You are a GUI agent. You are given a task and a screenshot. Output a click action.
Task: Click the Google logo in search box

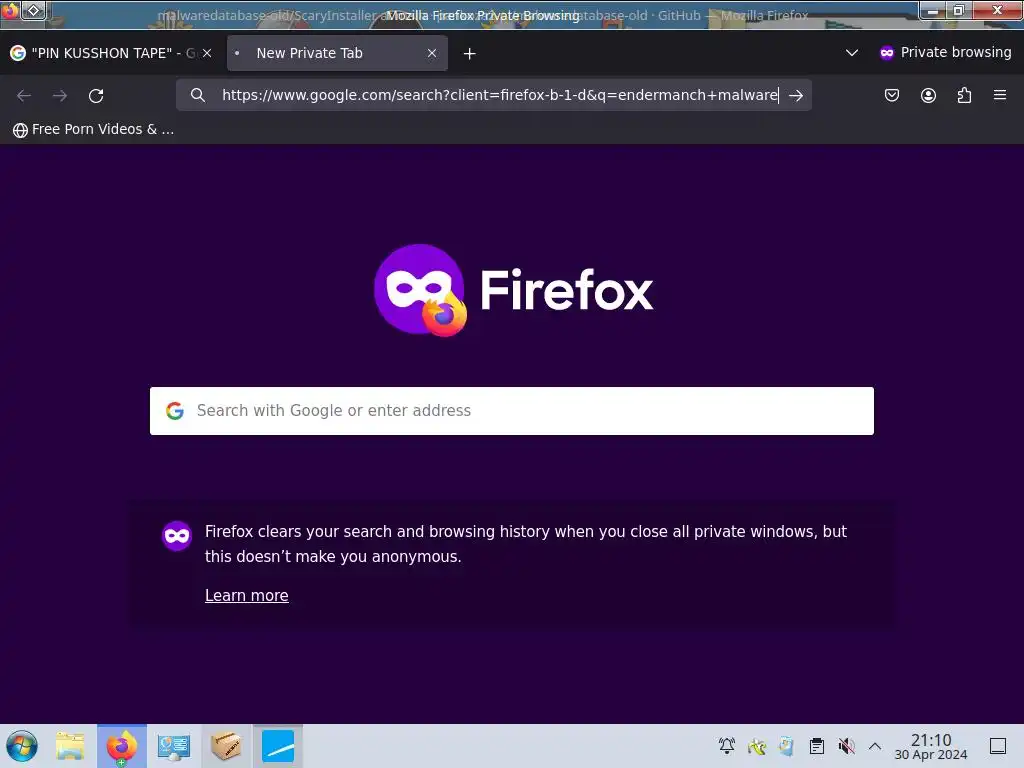[x=174, y=411]
